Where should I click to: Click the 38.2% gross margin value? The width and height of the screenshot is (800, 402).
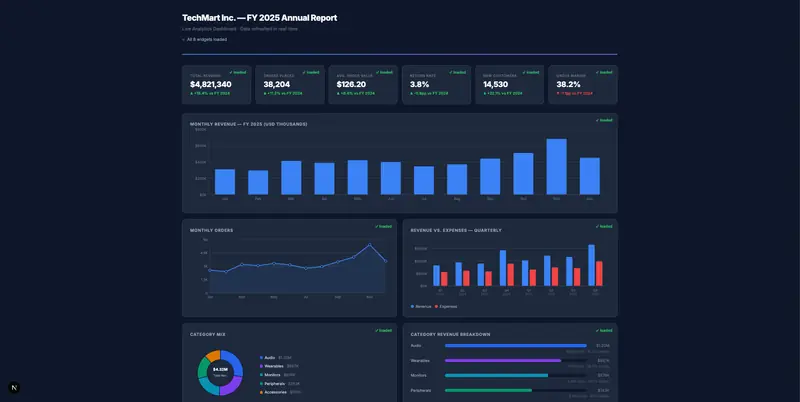568,84
